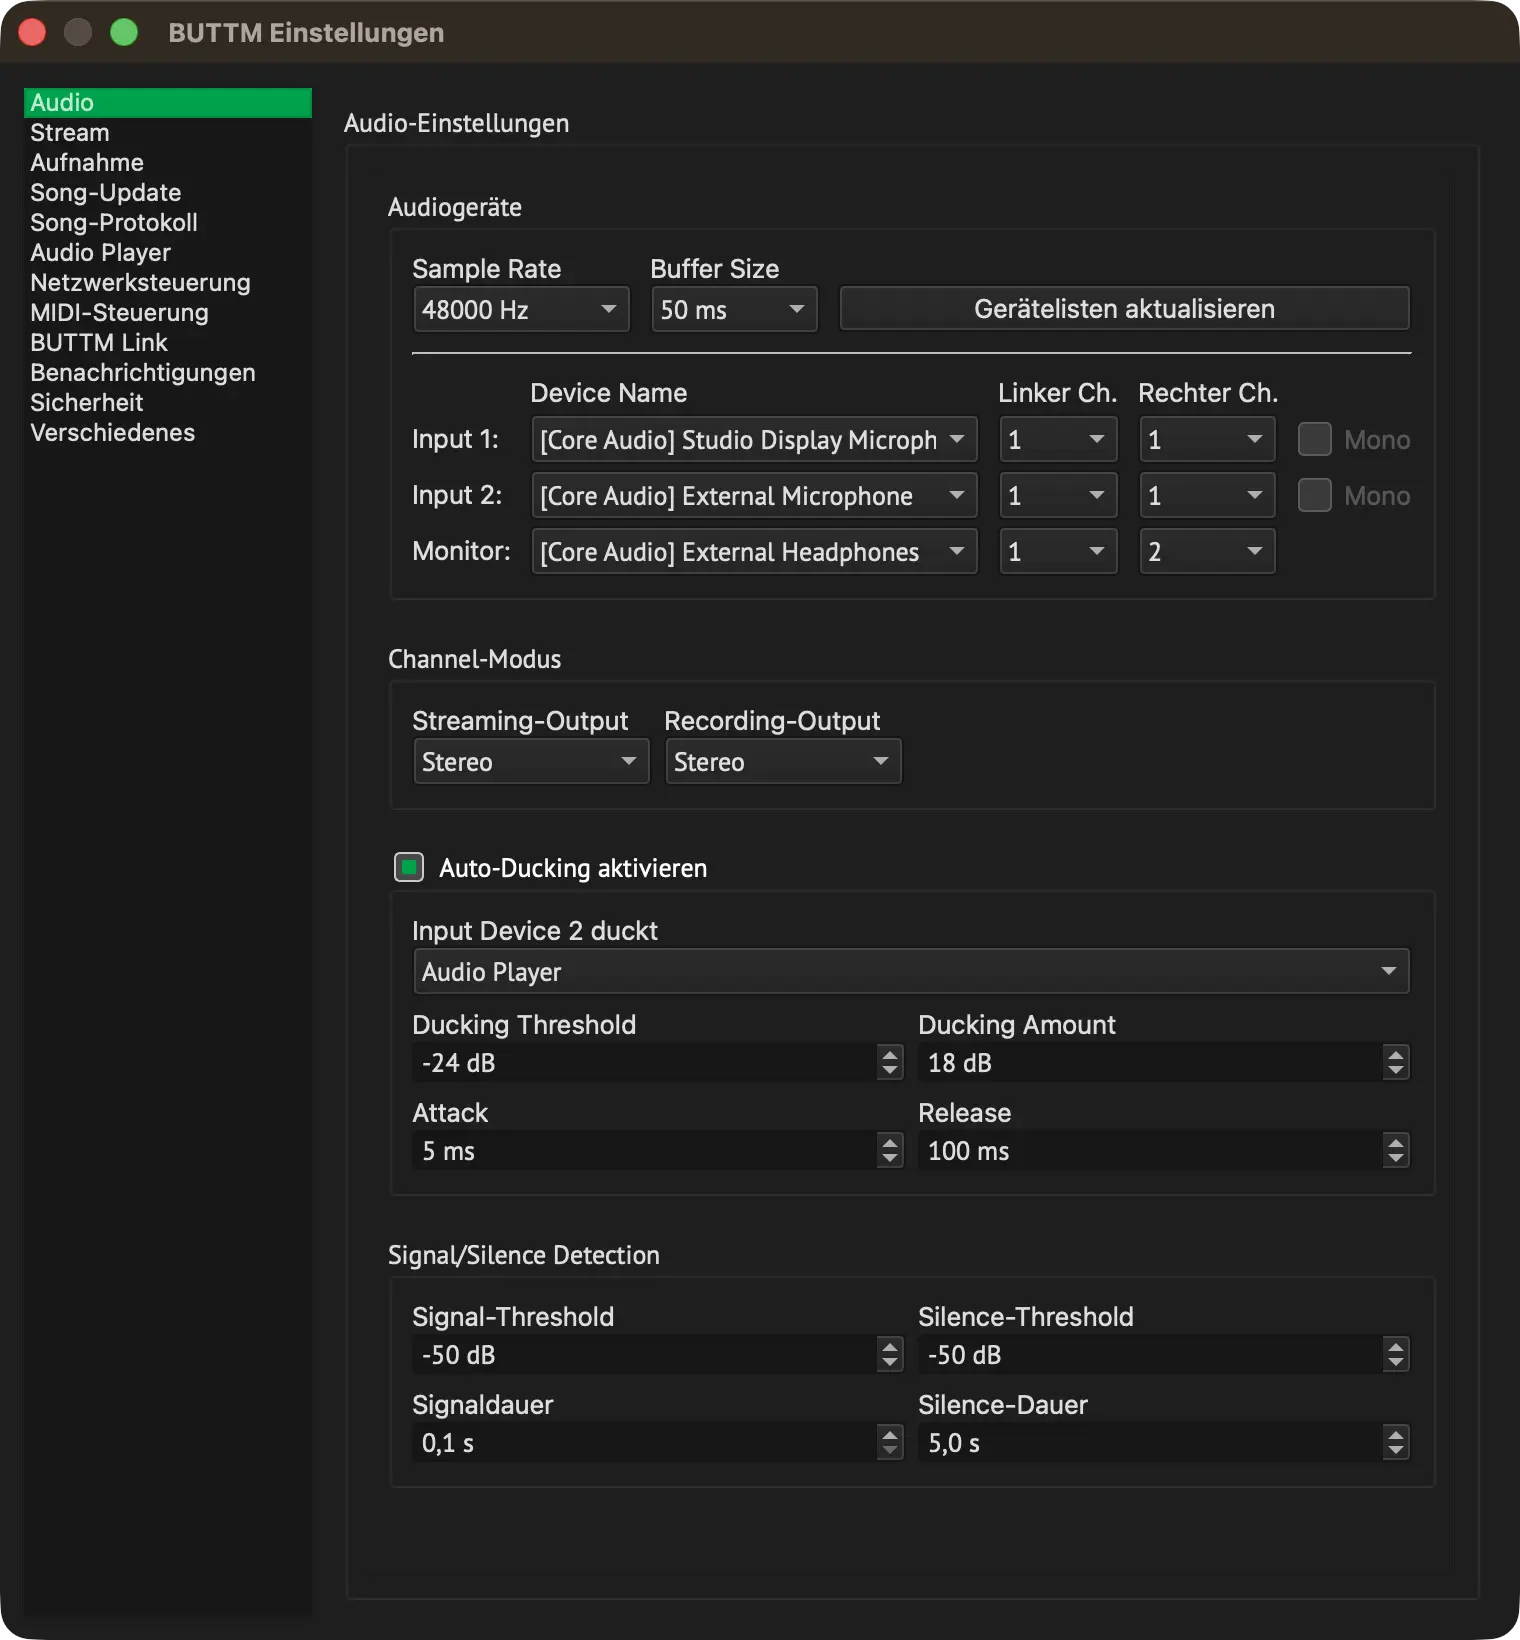1520x1640 pixels.
Task: Click into the Ducking Threshold value field
Action: coord(645,1062)
